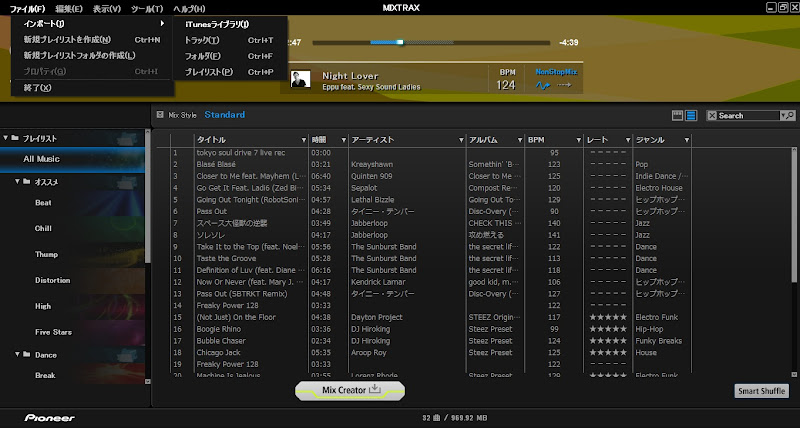The image size is (800, 428).
Task: Choose 新規プレイリストフォルダの作成(L) menu entry
Action: coord(92,55)
